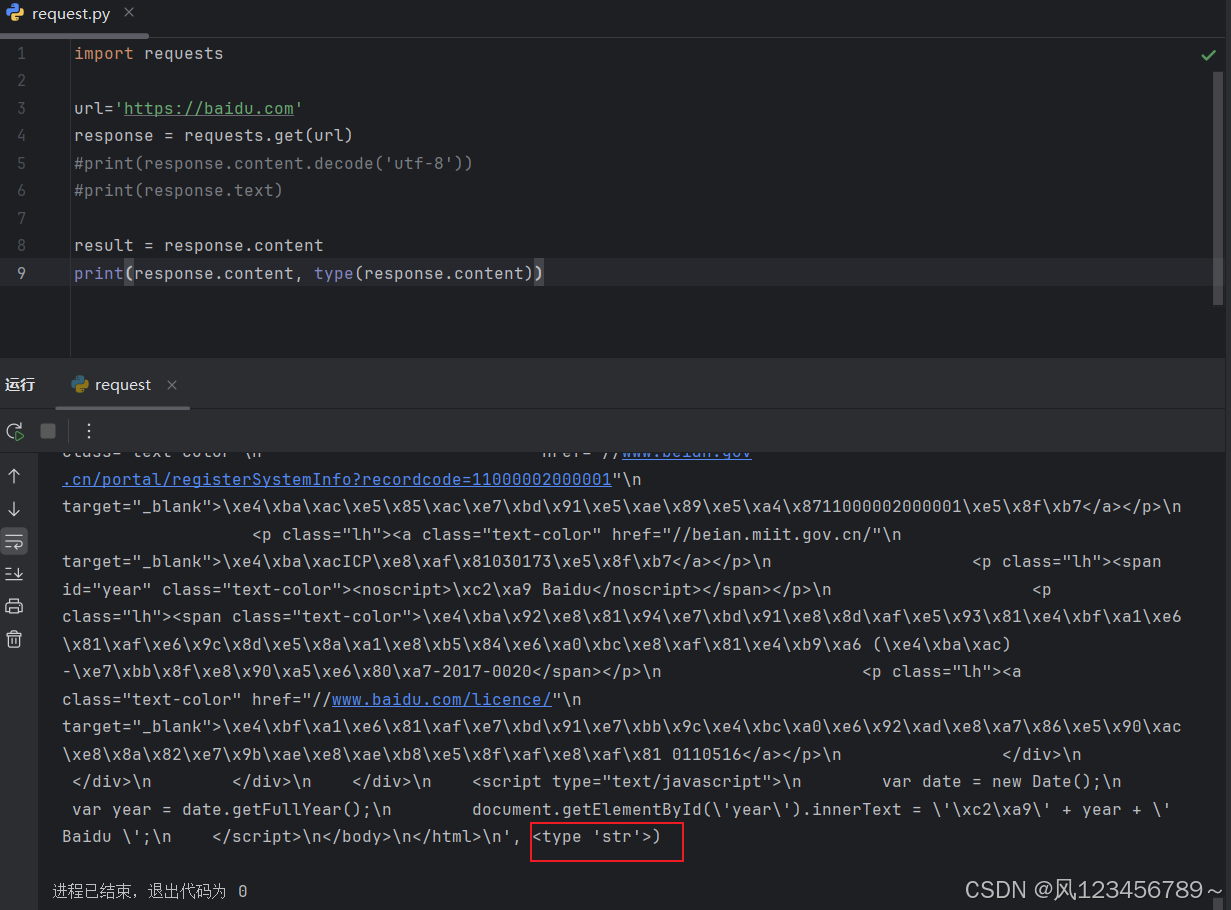Click the 'response = requests.get(url)' line
The width and height of the screenshot is (1231, 910).
[x=214, y=135]
